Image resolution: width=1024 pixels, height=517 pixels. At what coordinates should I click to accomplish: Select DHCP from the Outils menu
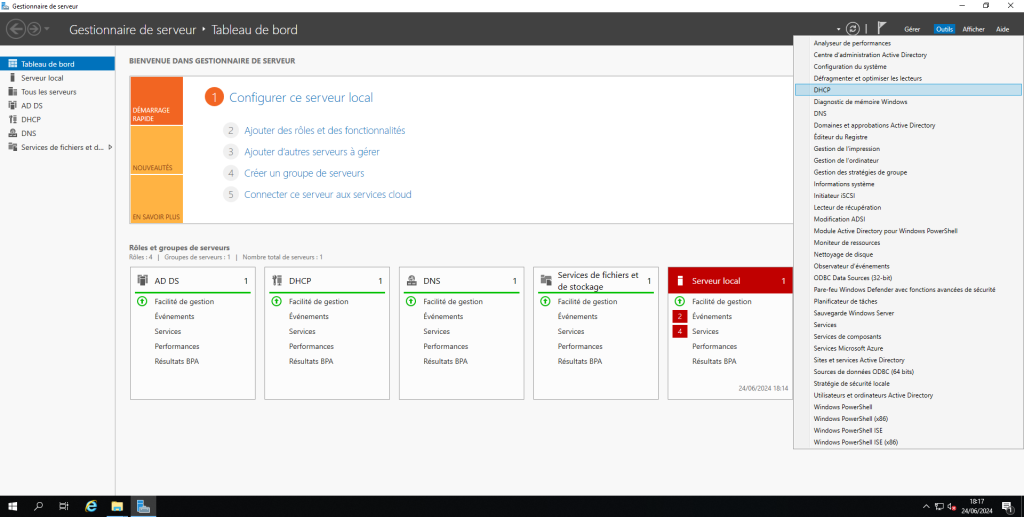coord(822,90)
